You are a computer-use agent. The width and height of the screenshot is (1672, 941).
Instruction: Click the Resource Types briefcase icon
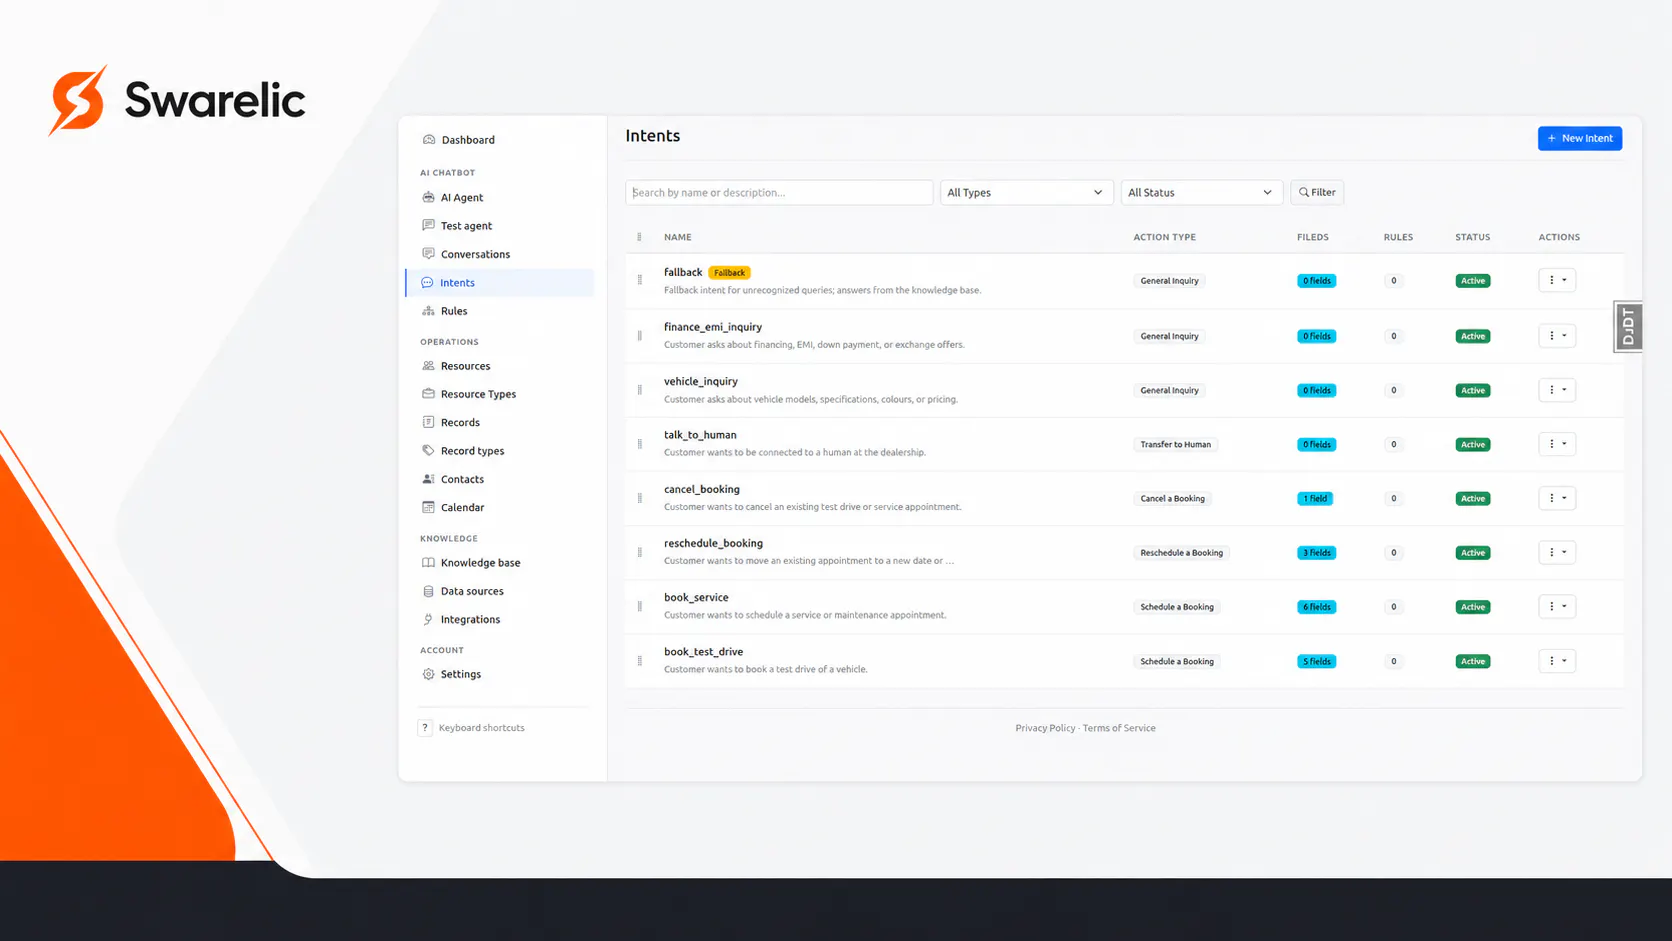click(x=428, y=394)
